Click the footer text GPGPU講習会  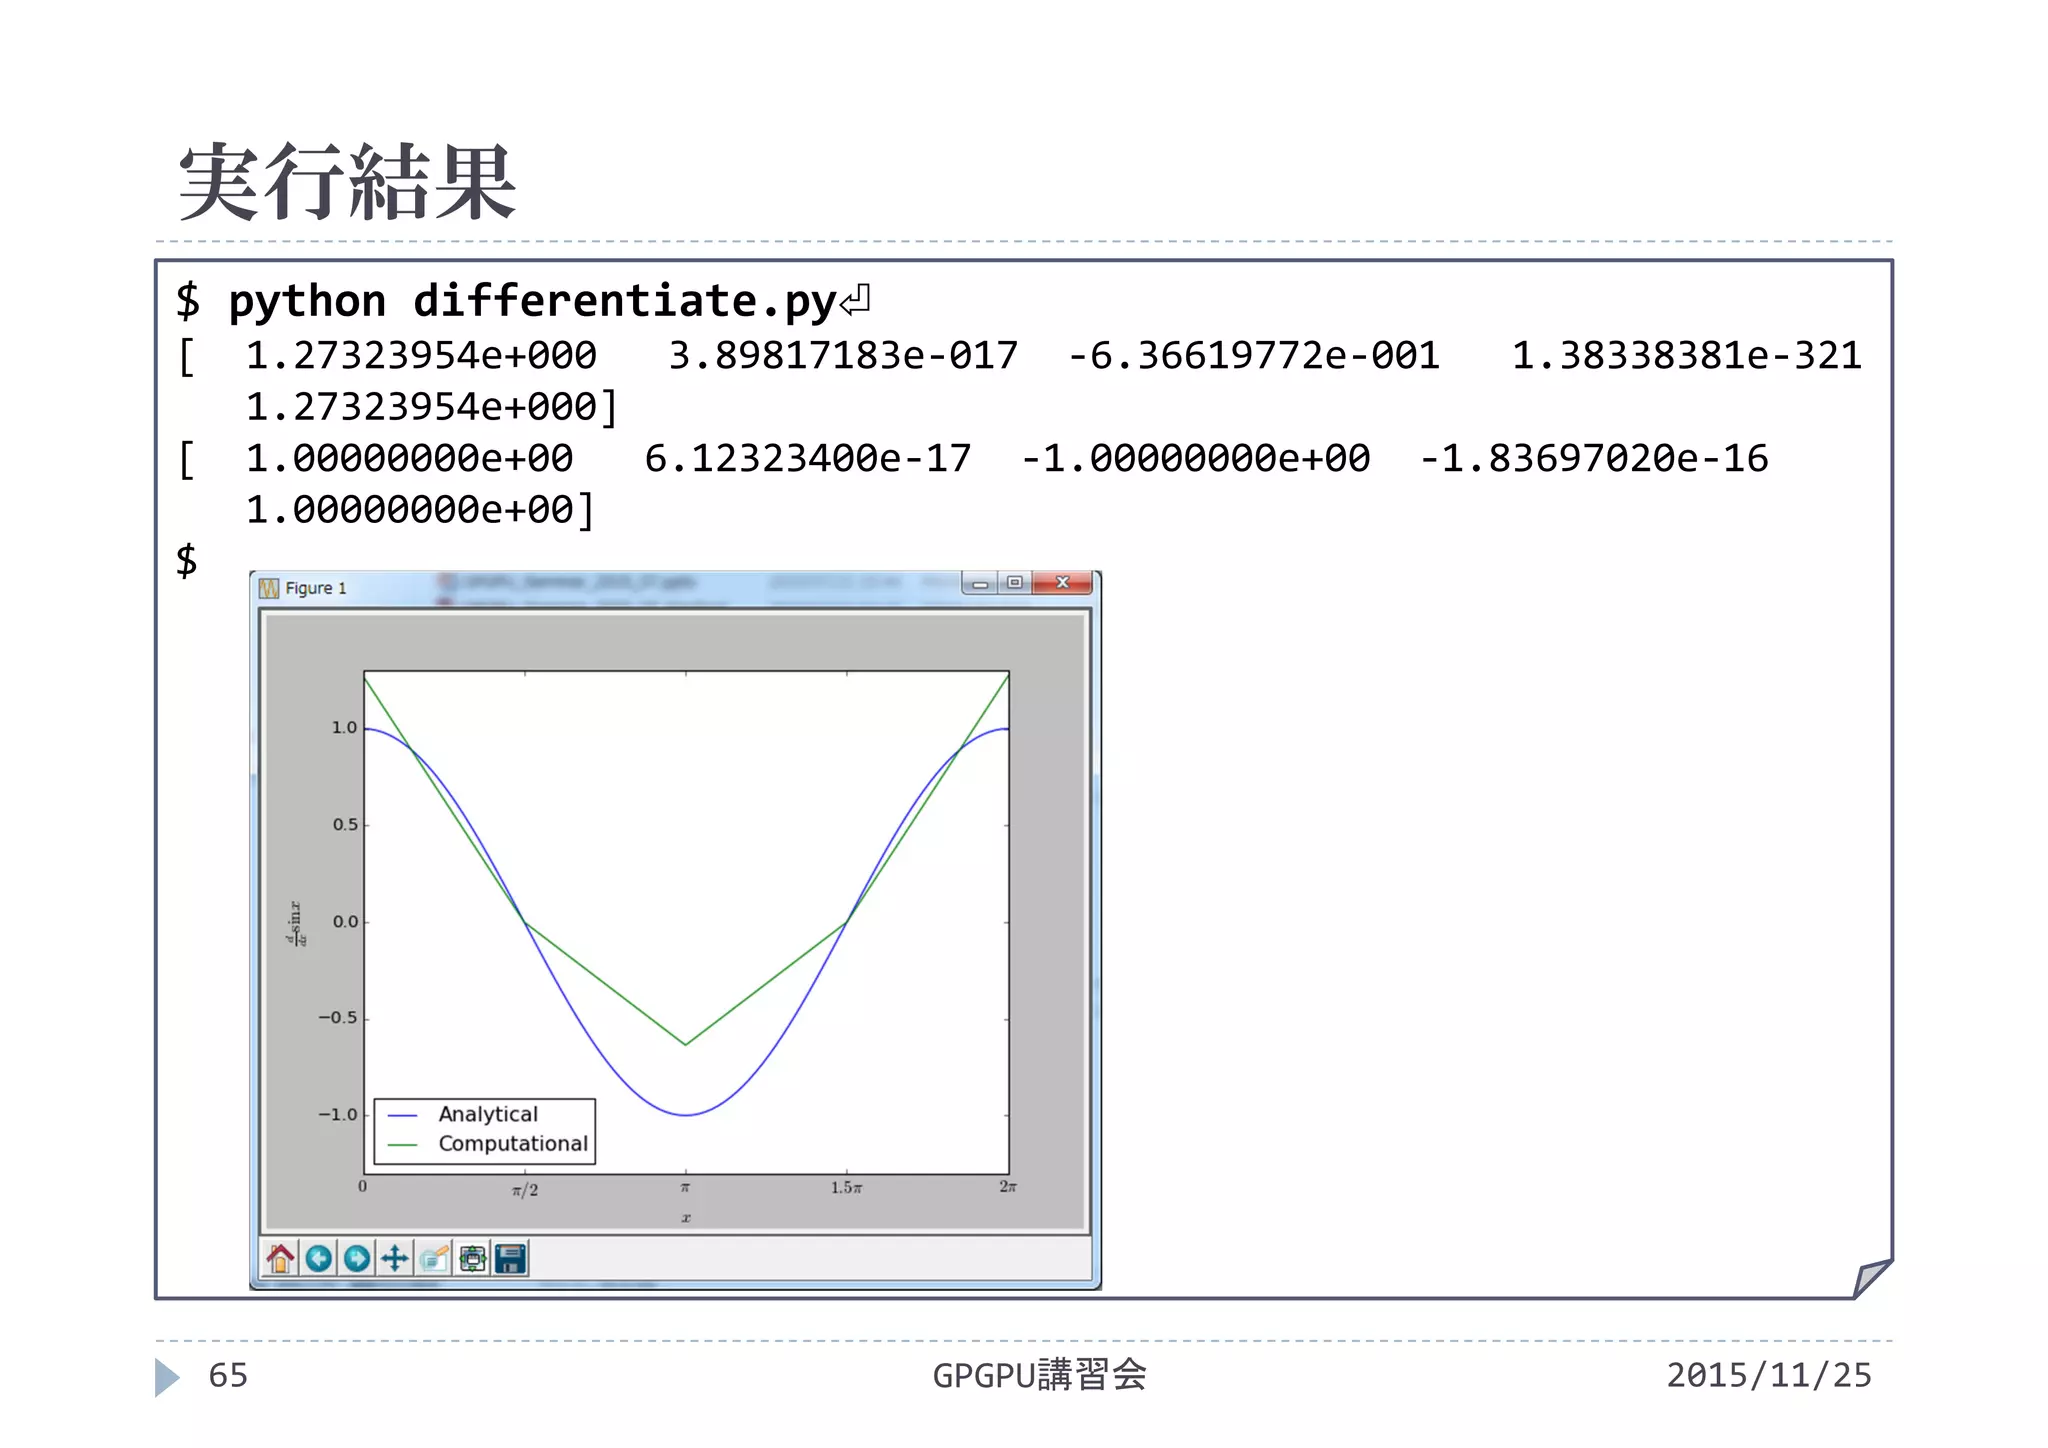[x=1039, y=1376]
